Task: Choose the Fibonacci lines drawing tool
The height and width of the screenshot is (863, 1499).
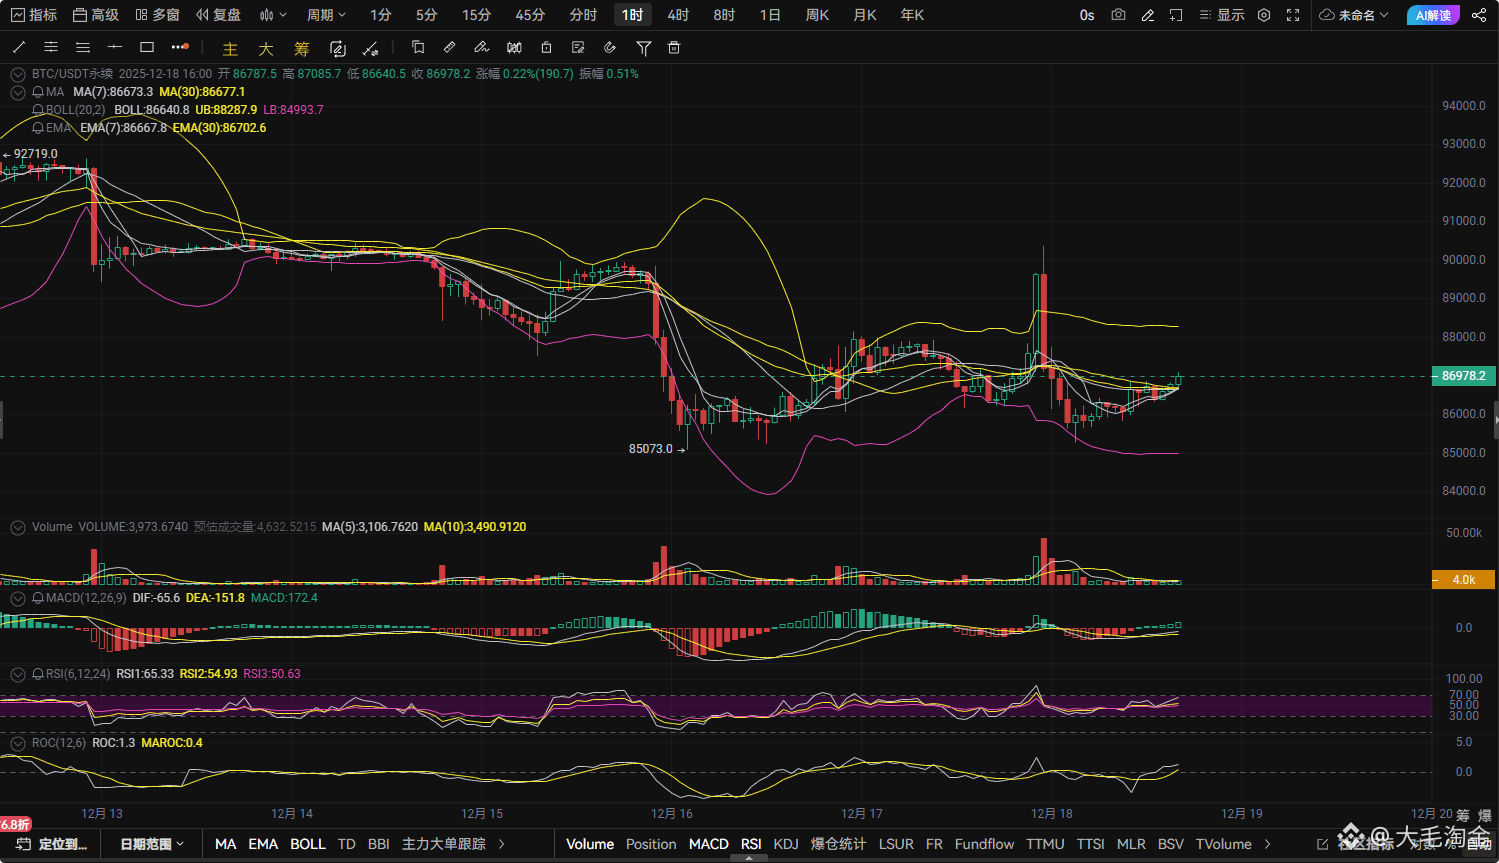Action: [83, 47]
